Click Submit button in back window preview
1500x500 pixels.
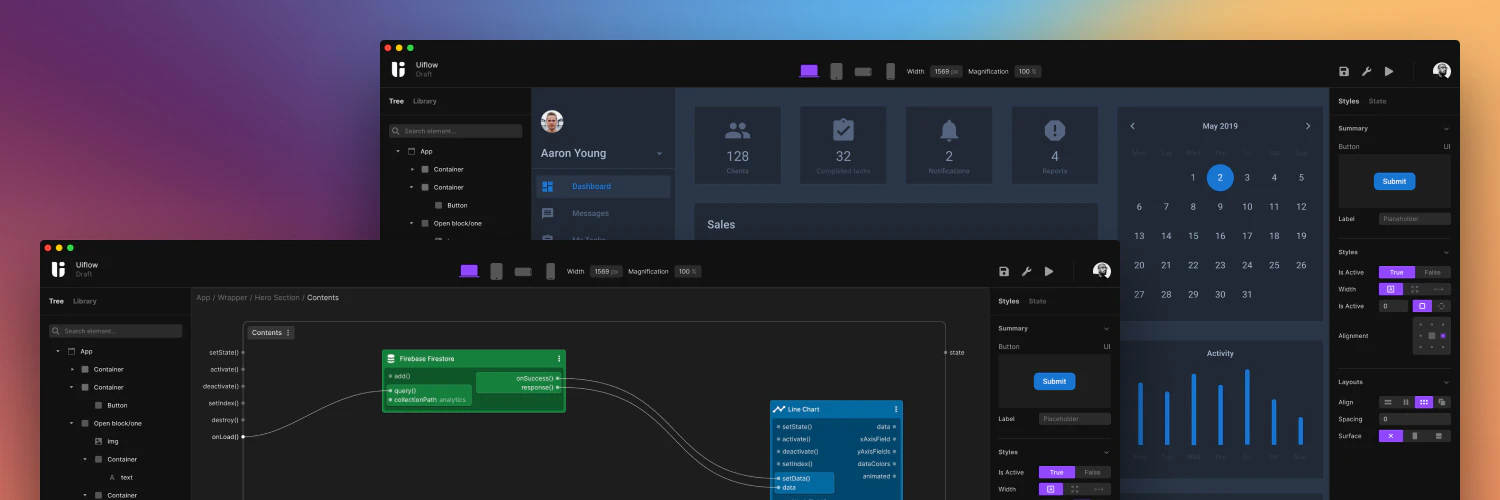(1394, 181)
